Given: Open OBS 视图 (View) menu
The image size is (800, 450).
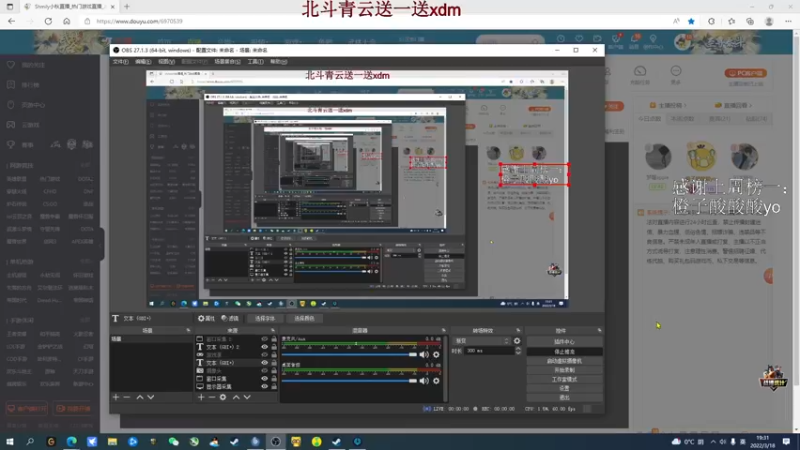Looking at the screenshot, I should (x=166, y=61).
